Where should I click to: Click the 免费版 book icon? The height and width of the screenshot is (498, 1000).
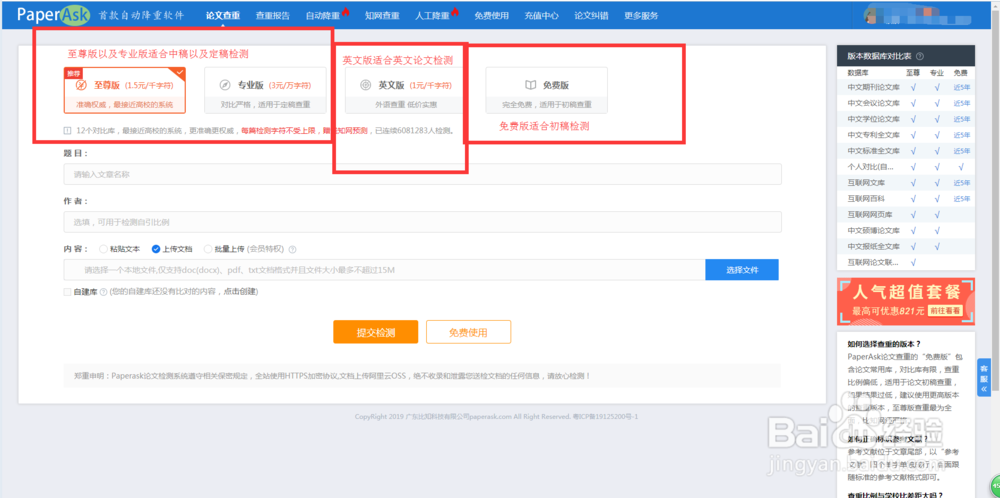[x=531, y=85]
